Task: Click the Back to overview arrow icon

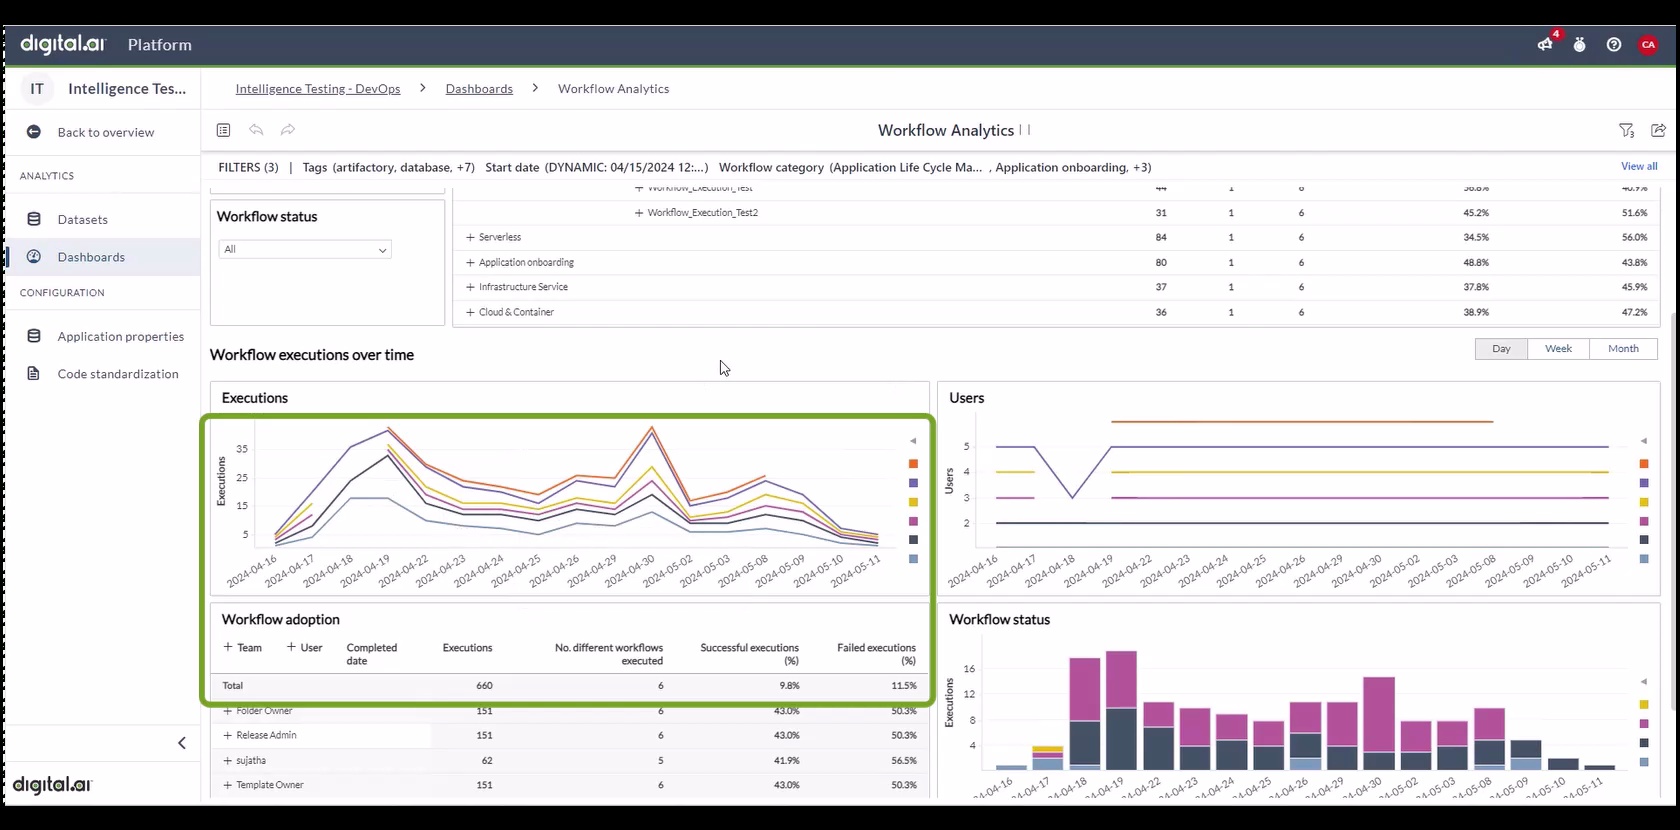Action: click(x=34, y=132)
